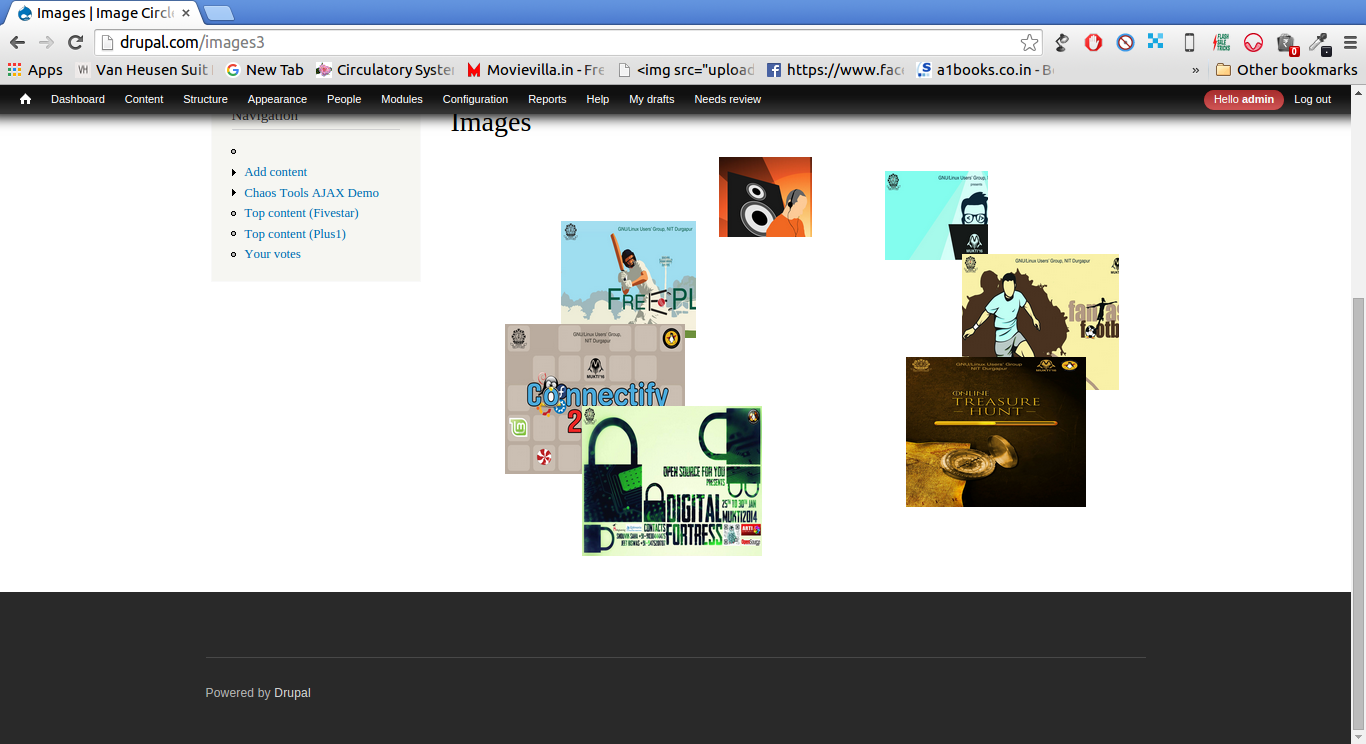Screen dimensions: 1366x744
Task: Open the Configuration admin menu
Action: [x=475, y=99]
